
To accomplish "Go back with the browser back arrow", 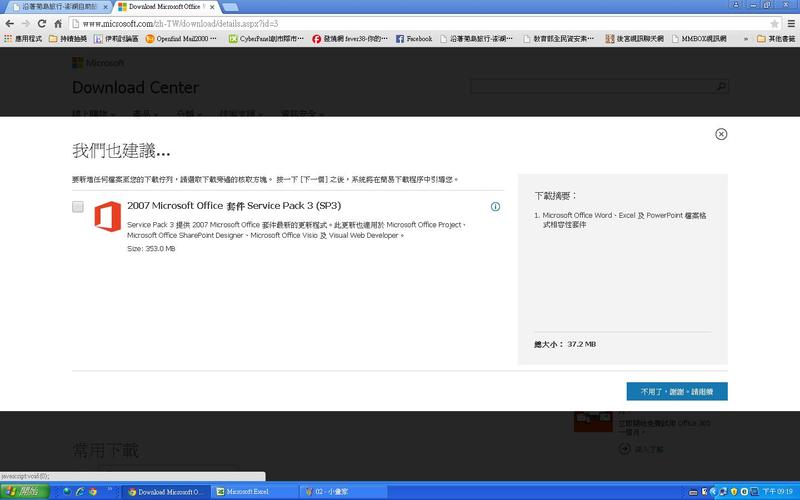I will coord(10,23).
